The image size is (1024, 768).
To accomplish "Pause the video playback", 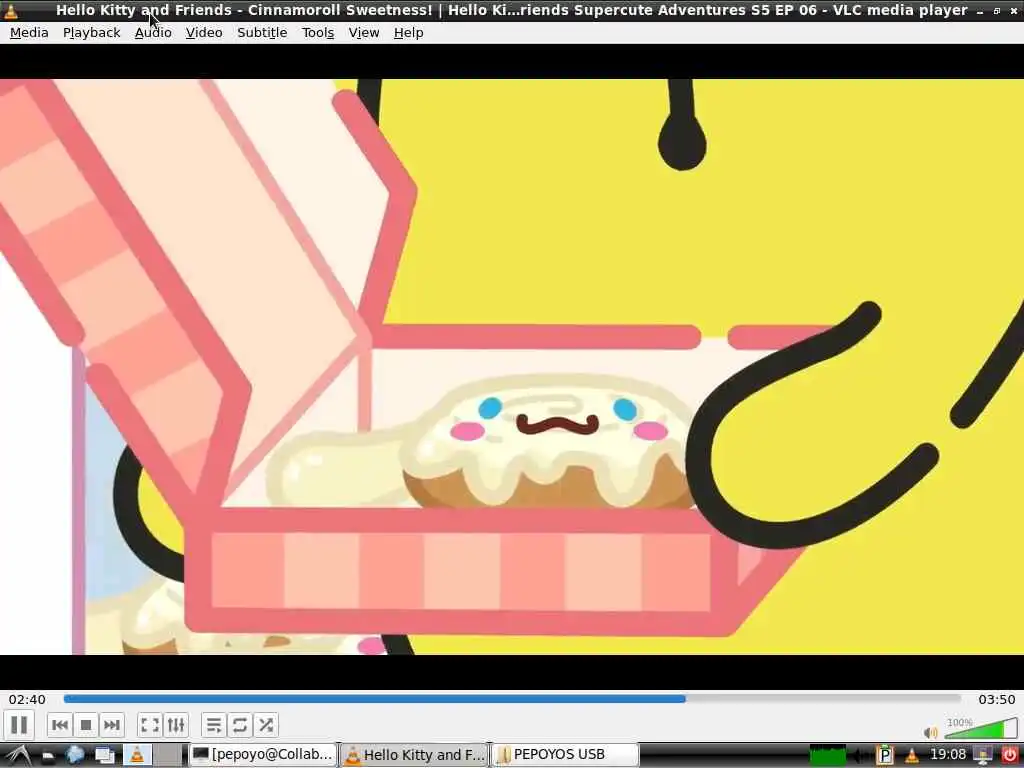I will click(19, 725).
